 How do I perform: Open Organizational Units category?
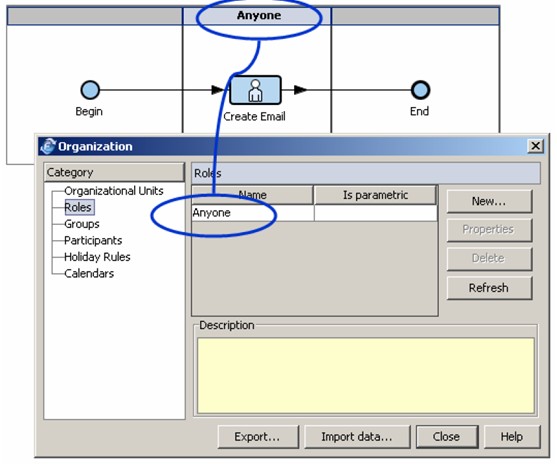point(114,191)
